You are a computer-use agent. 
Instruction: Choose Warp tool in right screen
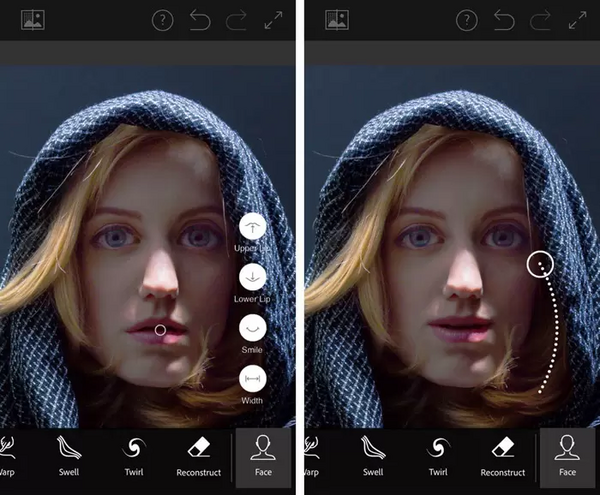[x=311, y=456]
